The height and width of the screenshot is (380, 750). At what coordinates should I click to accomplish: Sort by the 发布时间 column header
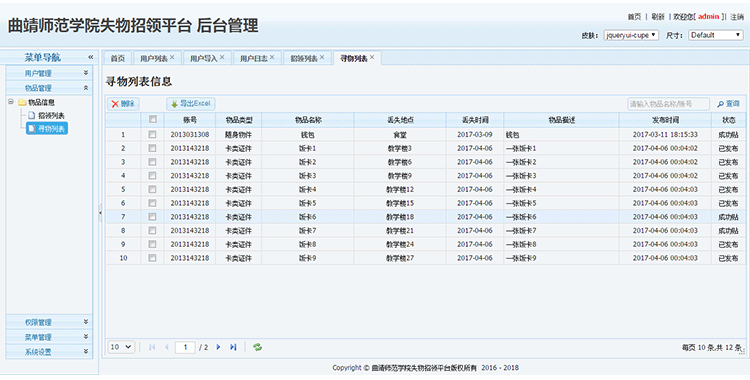(665, 120)
